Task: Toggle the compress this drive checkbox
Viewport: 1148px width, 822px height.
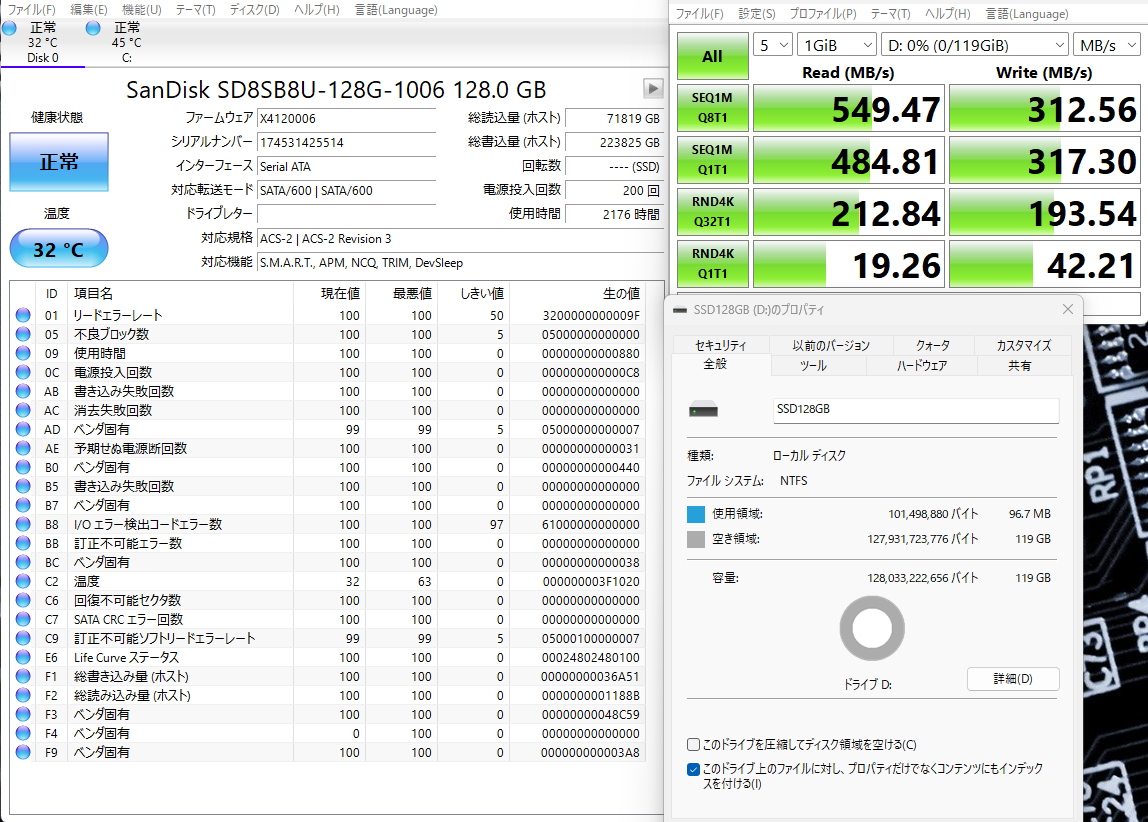Action: pyautogui.click(x=693, y=745)
